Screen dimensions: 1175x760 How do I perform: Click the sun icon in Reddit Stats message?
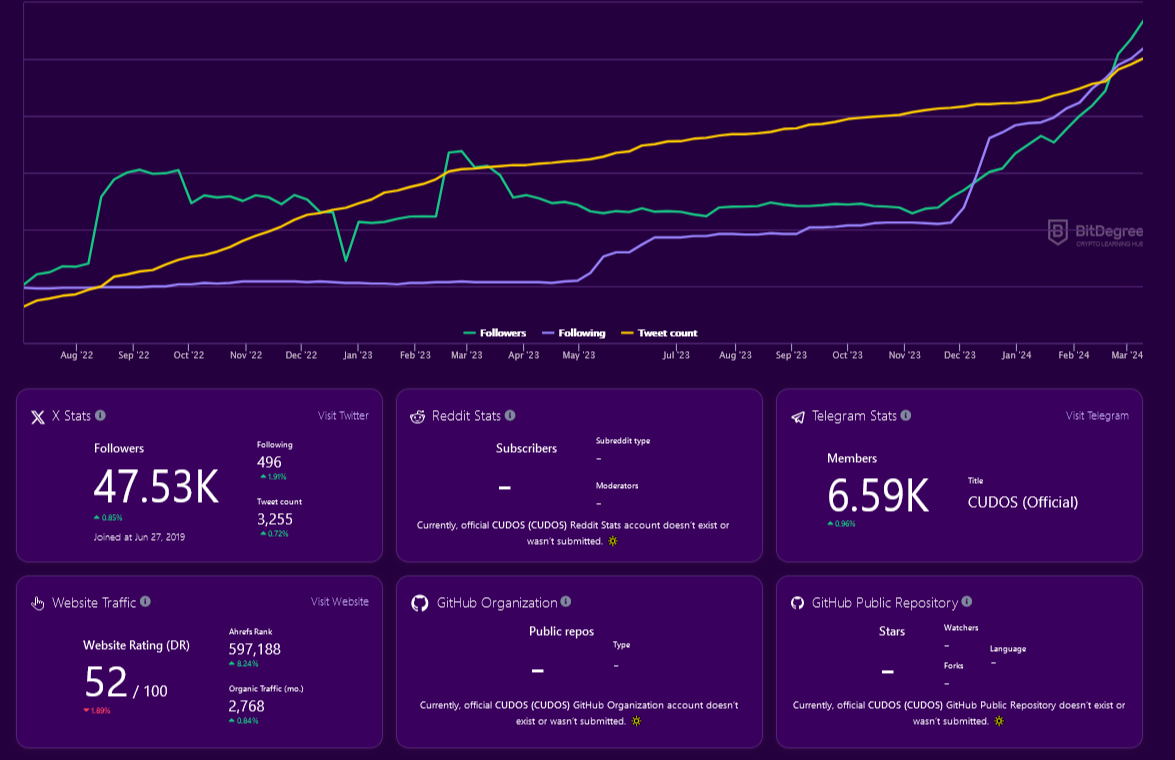click(613, 541)
